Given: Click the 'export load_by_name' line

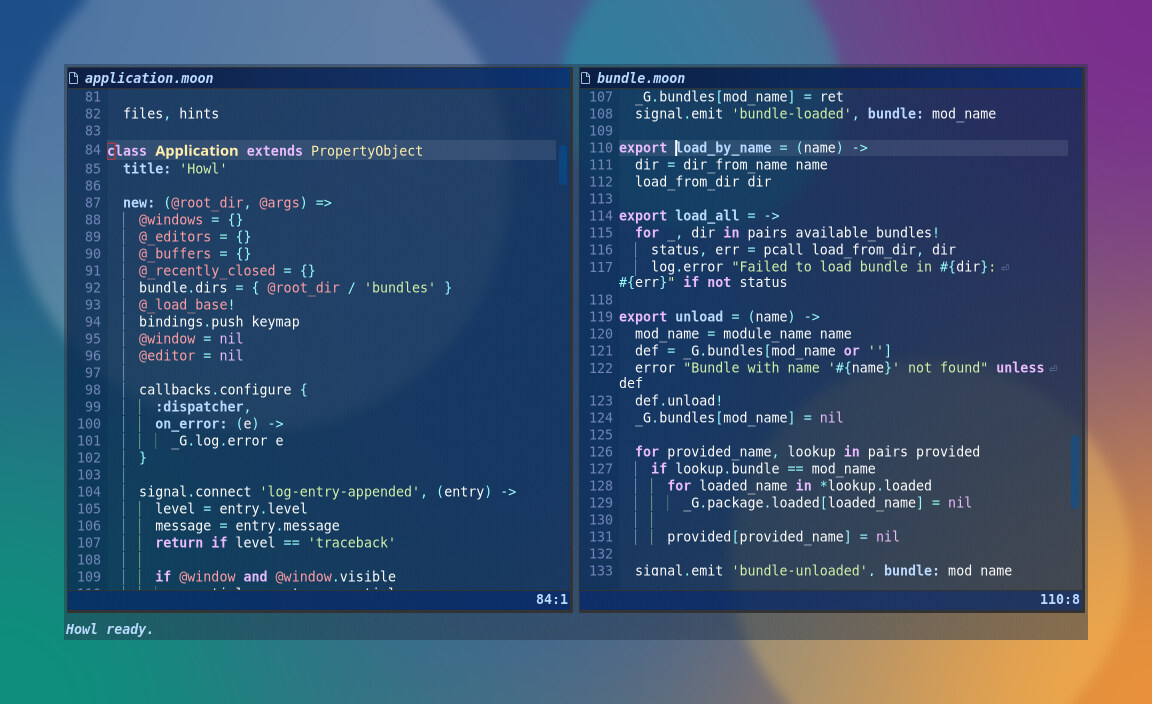Looking at the screenshot, I should point(744,148).
